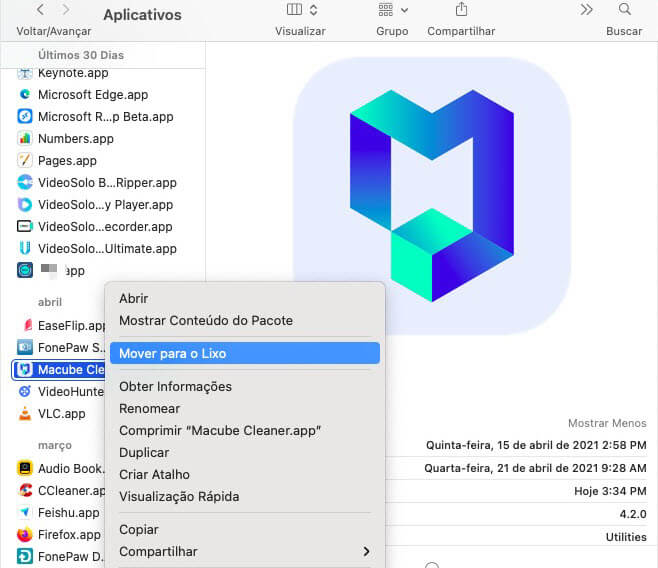658x568 pixels.
Task: Click the Buscar magnifying glass icon
Action: pos(625,9)
